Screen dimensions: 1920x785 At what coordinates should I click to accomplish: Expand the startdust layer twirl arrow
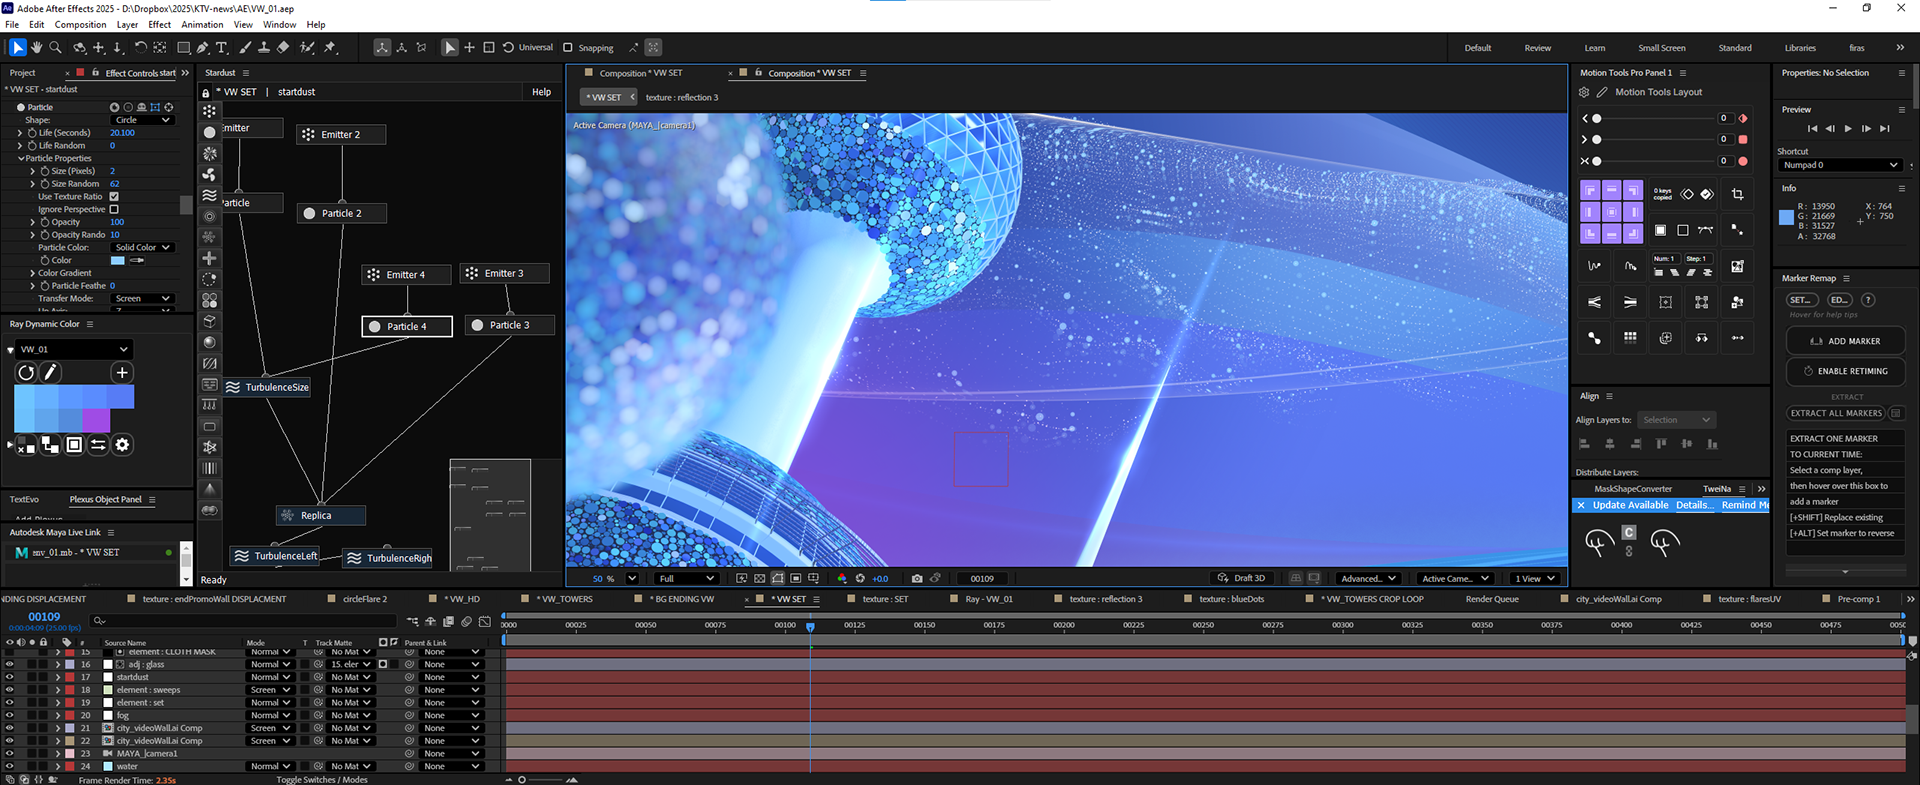pos(57,677)
